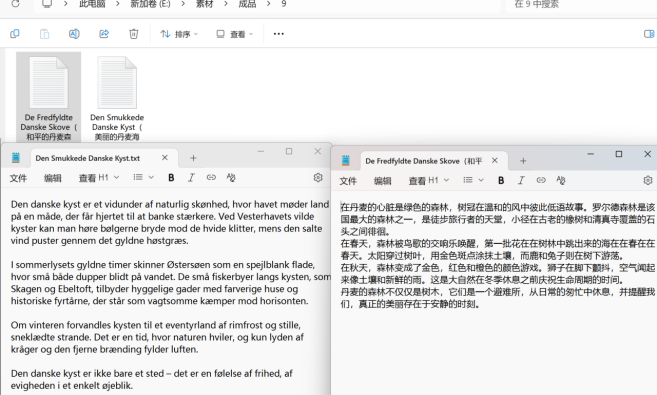Screen dimensions: 657x395
Task: Insert link icon in left Notepad window
Action: [211, 178]
